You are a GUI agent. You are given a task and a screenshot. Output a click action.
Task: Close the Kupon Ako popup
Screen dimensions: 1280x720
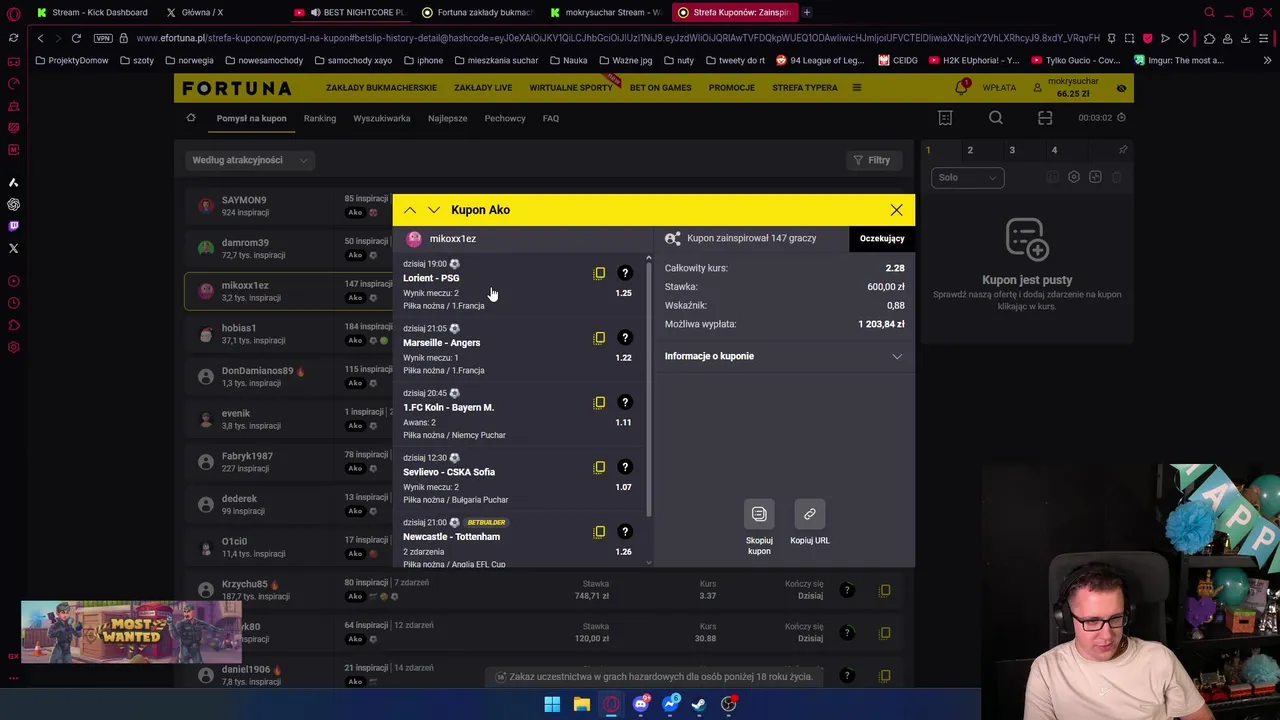(896, 210)
